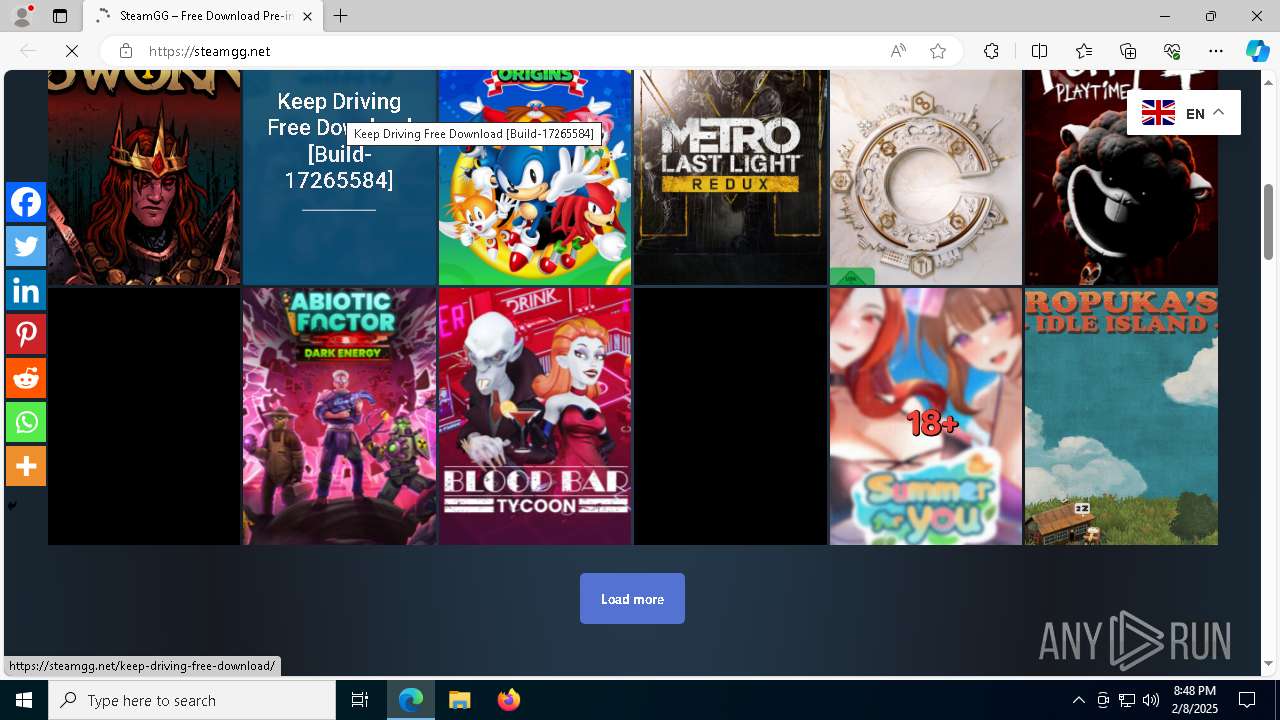The image size is (1280, 720).
Task: Open the Blood Bar Tycoon thumbnail
Action: [535, 416]
